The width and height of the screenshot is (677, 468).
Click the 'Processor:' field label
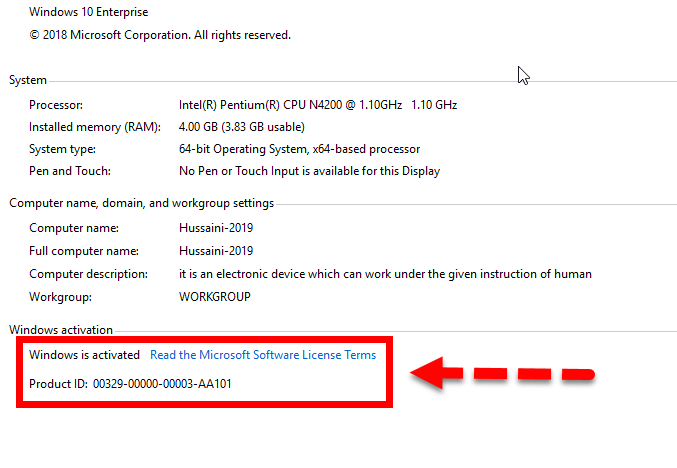[56, 105]
